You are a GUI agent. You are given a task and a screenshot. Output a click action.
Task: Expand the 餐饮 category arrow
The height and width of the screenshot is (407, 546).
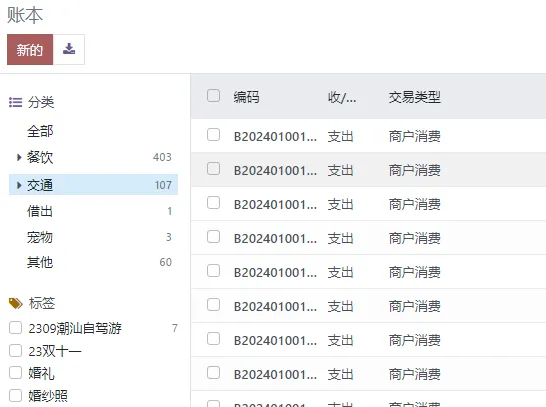(19, 157)
